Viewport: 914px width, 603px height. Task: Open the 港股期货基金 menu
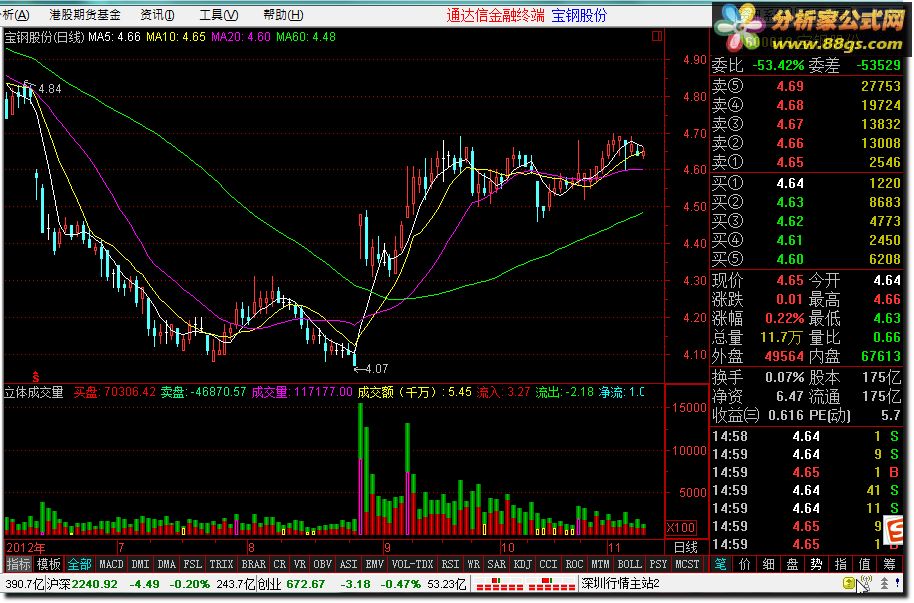(x=85, y=15)
